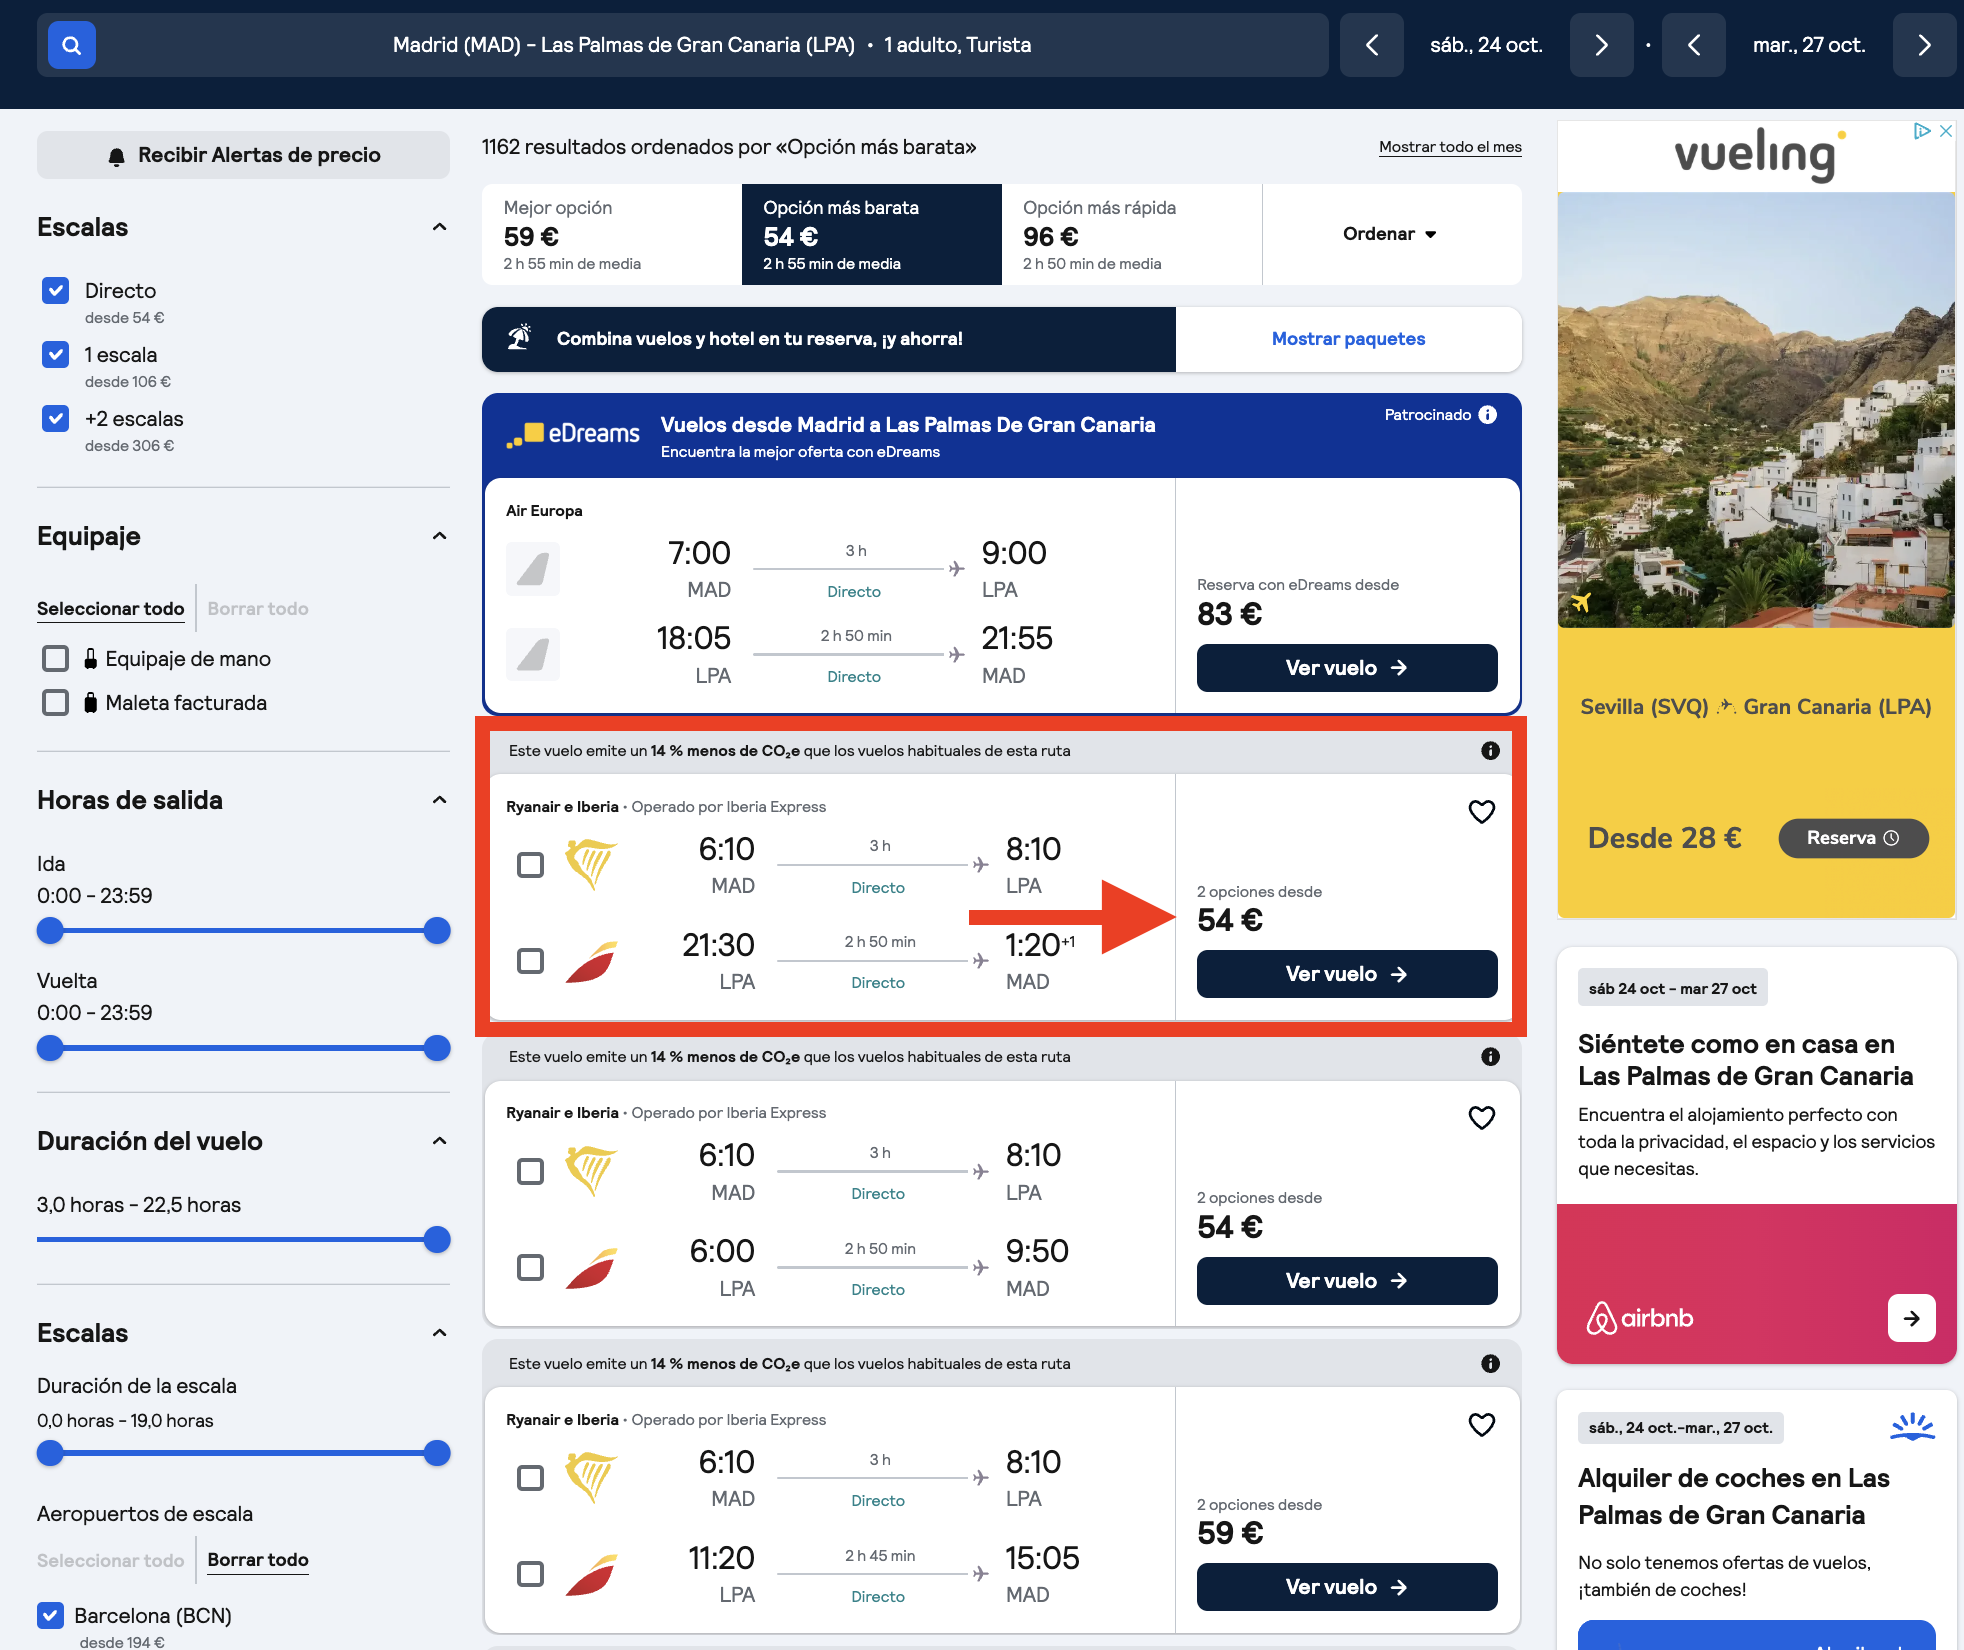Select the 11:20 LPA return flight checkbox
Screen dimensions: 1964x1650
[530, 1574]
